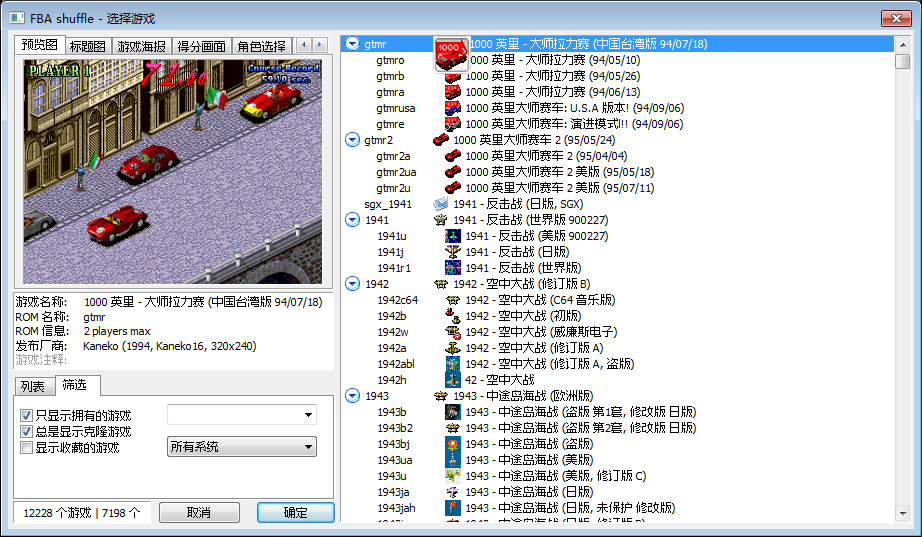The width and height of the screenshot is (922, 537).
Task: Click the game list scrollbar up arrow
Action: pos(903,44)
